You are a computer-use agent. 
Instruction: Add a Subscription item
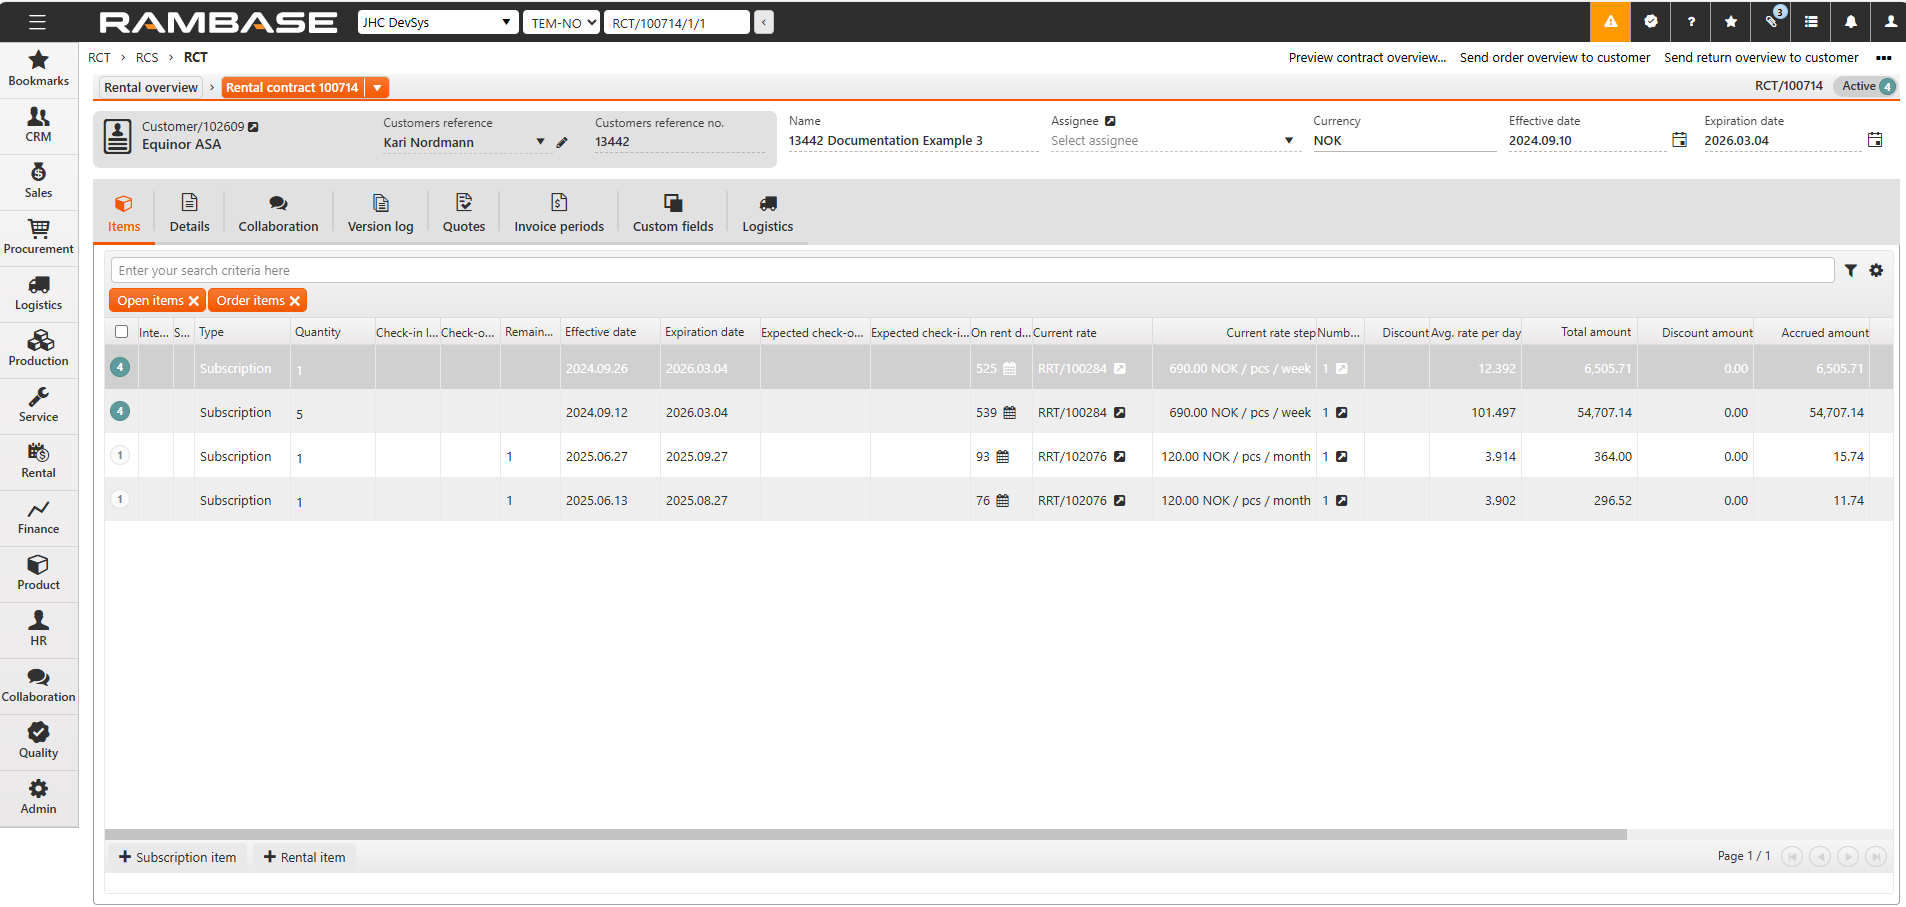[x=178, y=857]
